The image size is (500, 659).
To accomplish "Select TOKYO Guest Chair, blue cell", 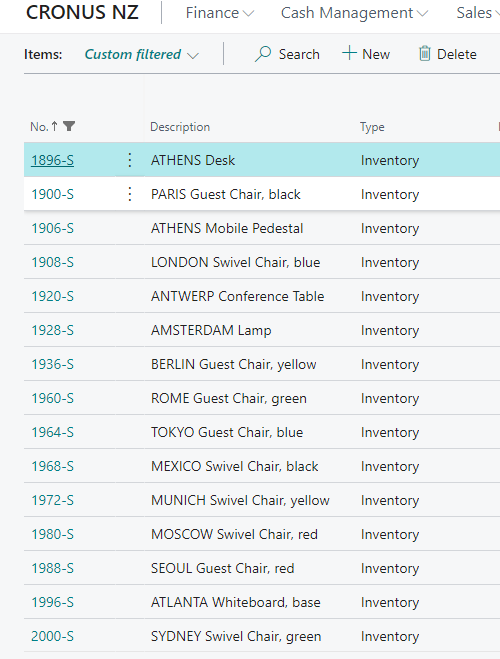I will 227,432.
